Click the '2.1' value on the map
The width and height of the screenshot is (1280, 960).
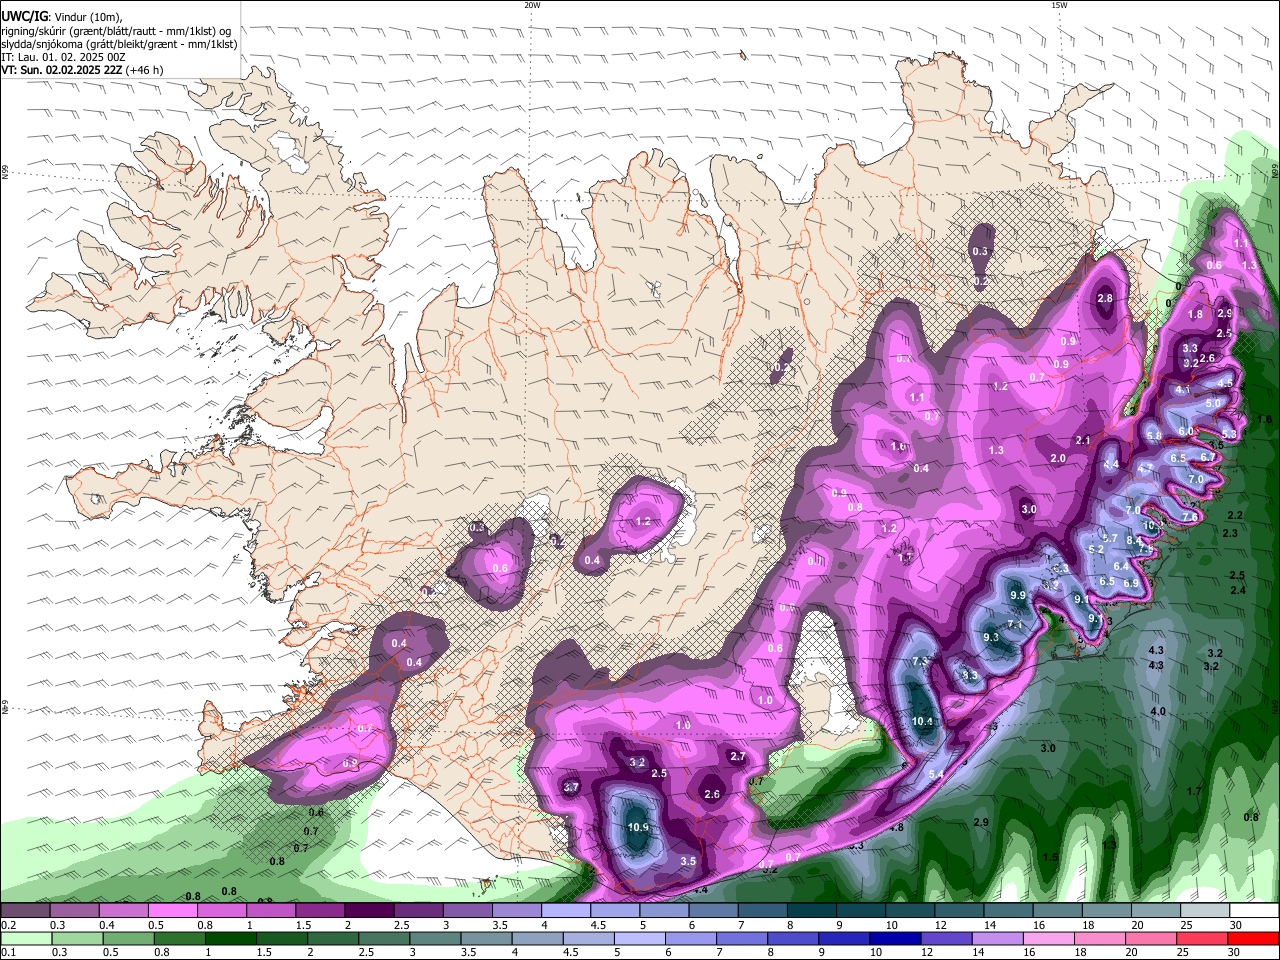[1083, 441]
